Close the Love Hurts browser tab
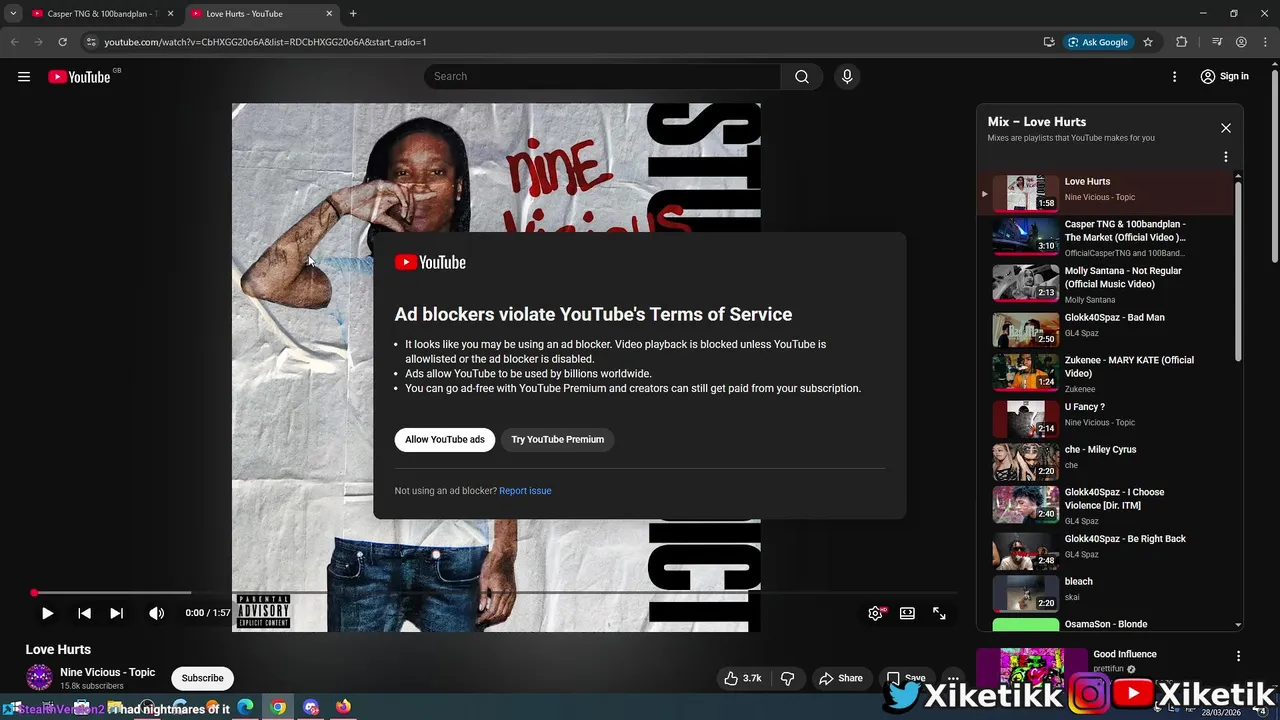The height and width of the screenshot is (720, 1280). click(329, 14)
